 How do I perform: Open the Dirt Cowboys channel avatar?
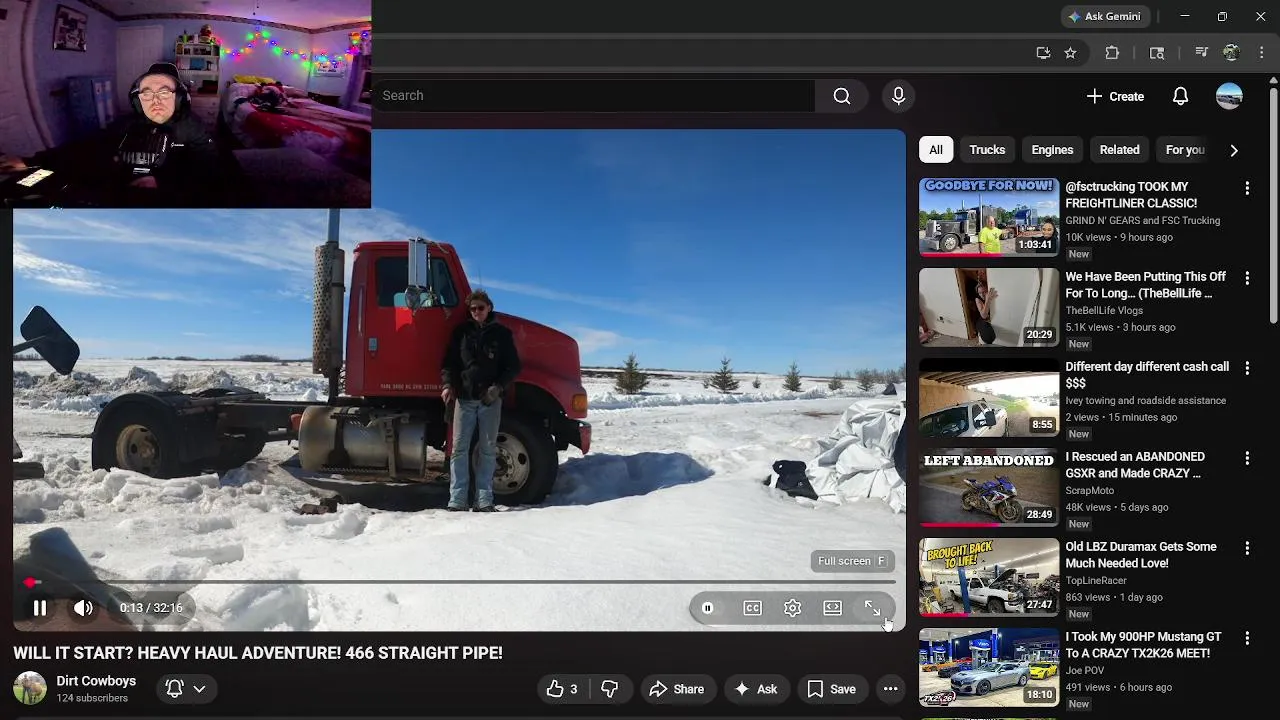pyautogui.click(x=29, y=689)
